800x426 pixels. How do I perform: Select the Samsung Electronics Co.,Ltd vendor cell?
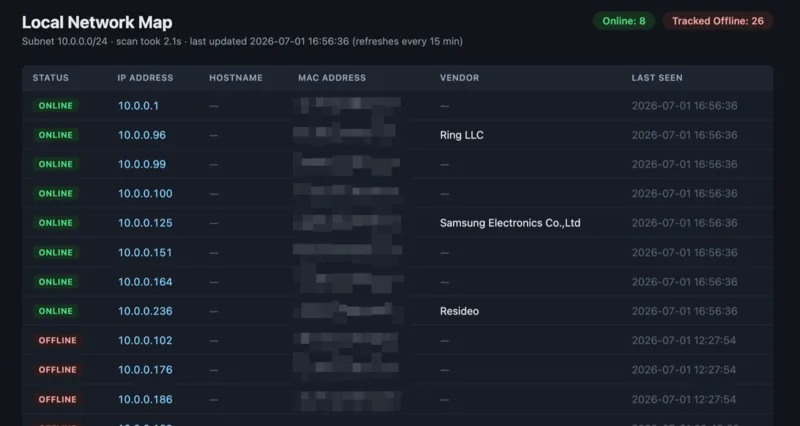[x=510, y=223]
